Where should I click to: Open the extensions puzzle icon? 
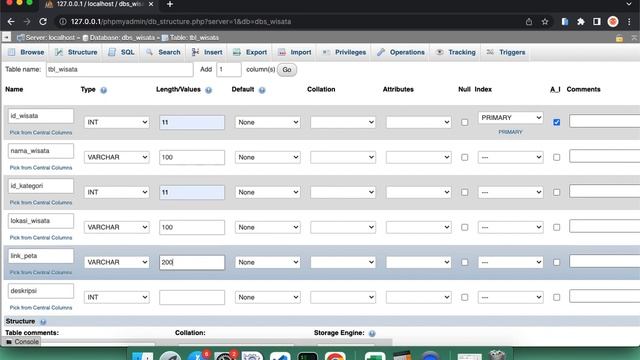point(581,22)
